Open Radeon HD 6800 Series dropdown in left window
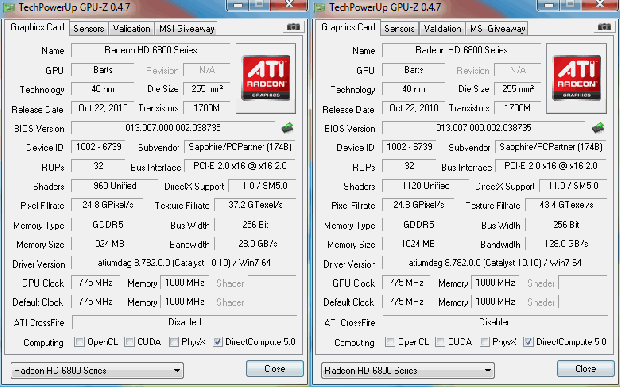620x387 pixels. (97, 370)
